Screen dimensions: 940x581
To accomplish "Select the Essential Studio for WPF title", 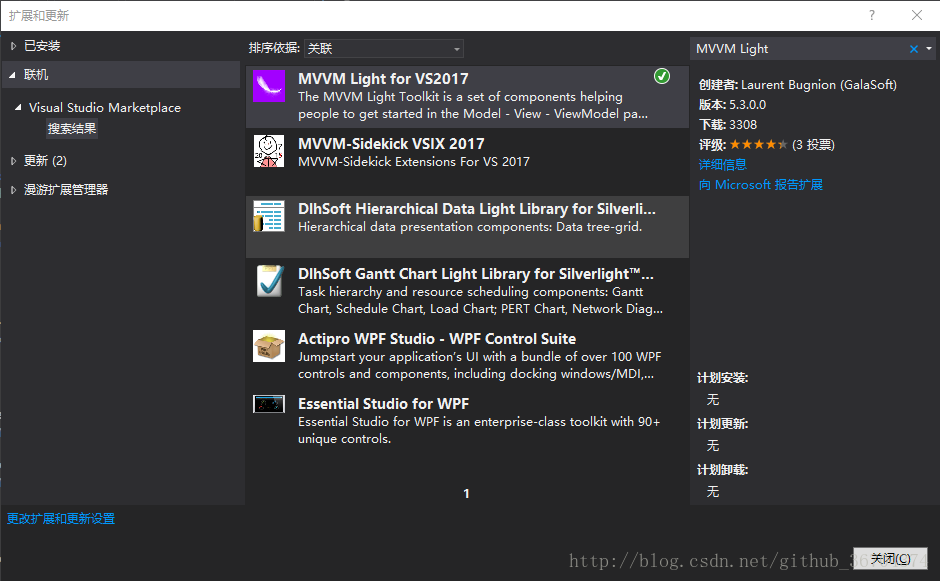I will (x=384, y=404).
